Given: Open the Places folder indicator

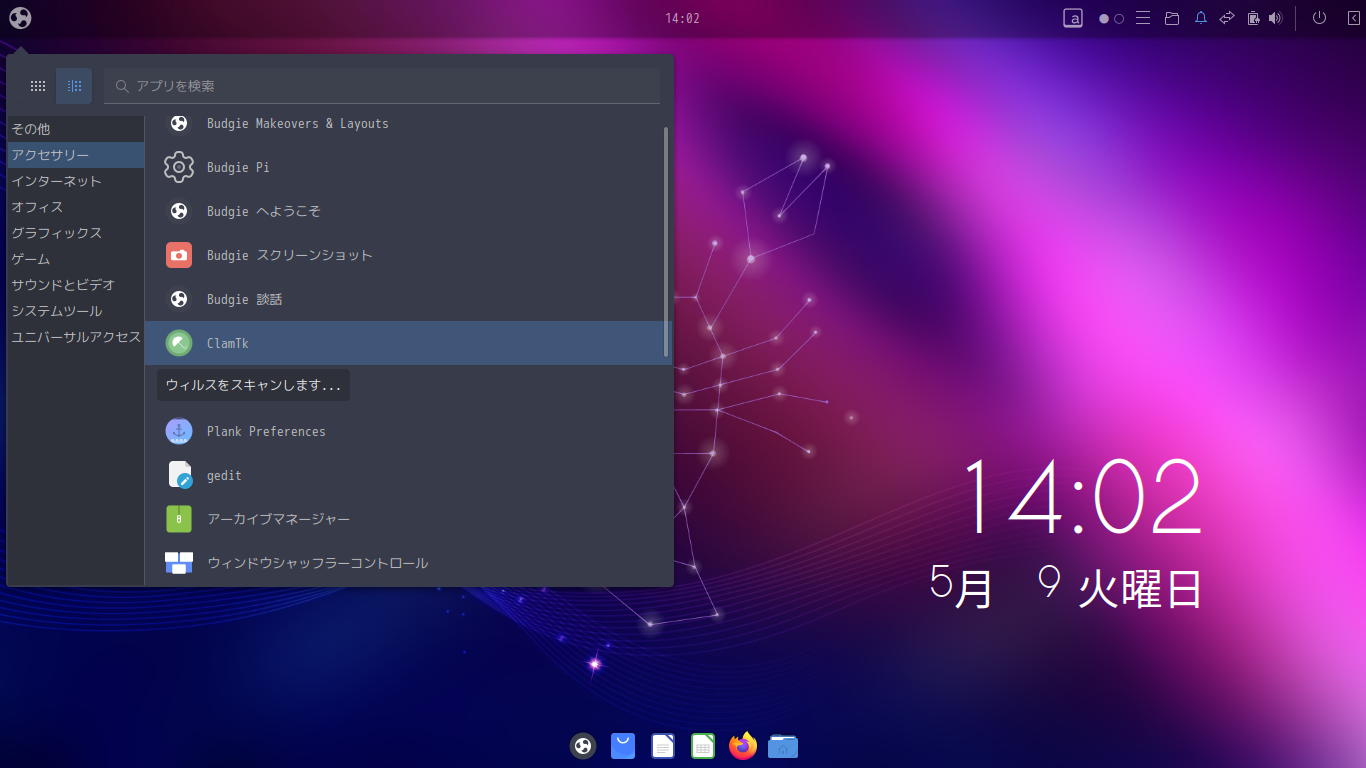Looking at the screenshot, I should tap(1172, 18).
